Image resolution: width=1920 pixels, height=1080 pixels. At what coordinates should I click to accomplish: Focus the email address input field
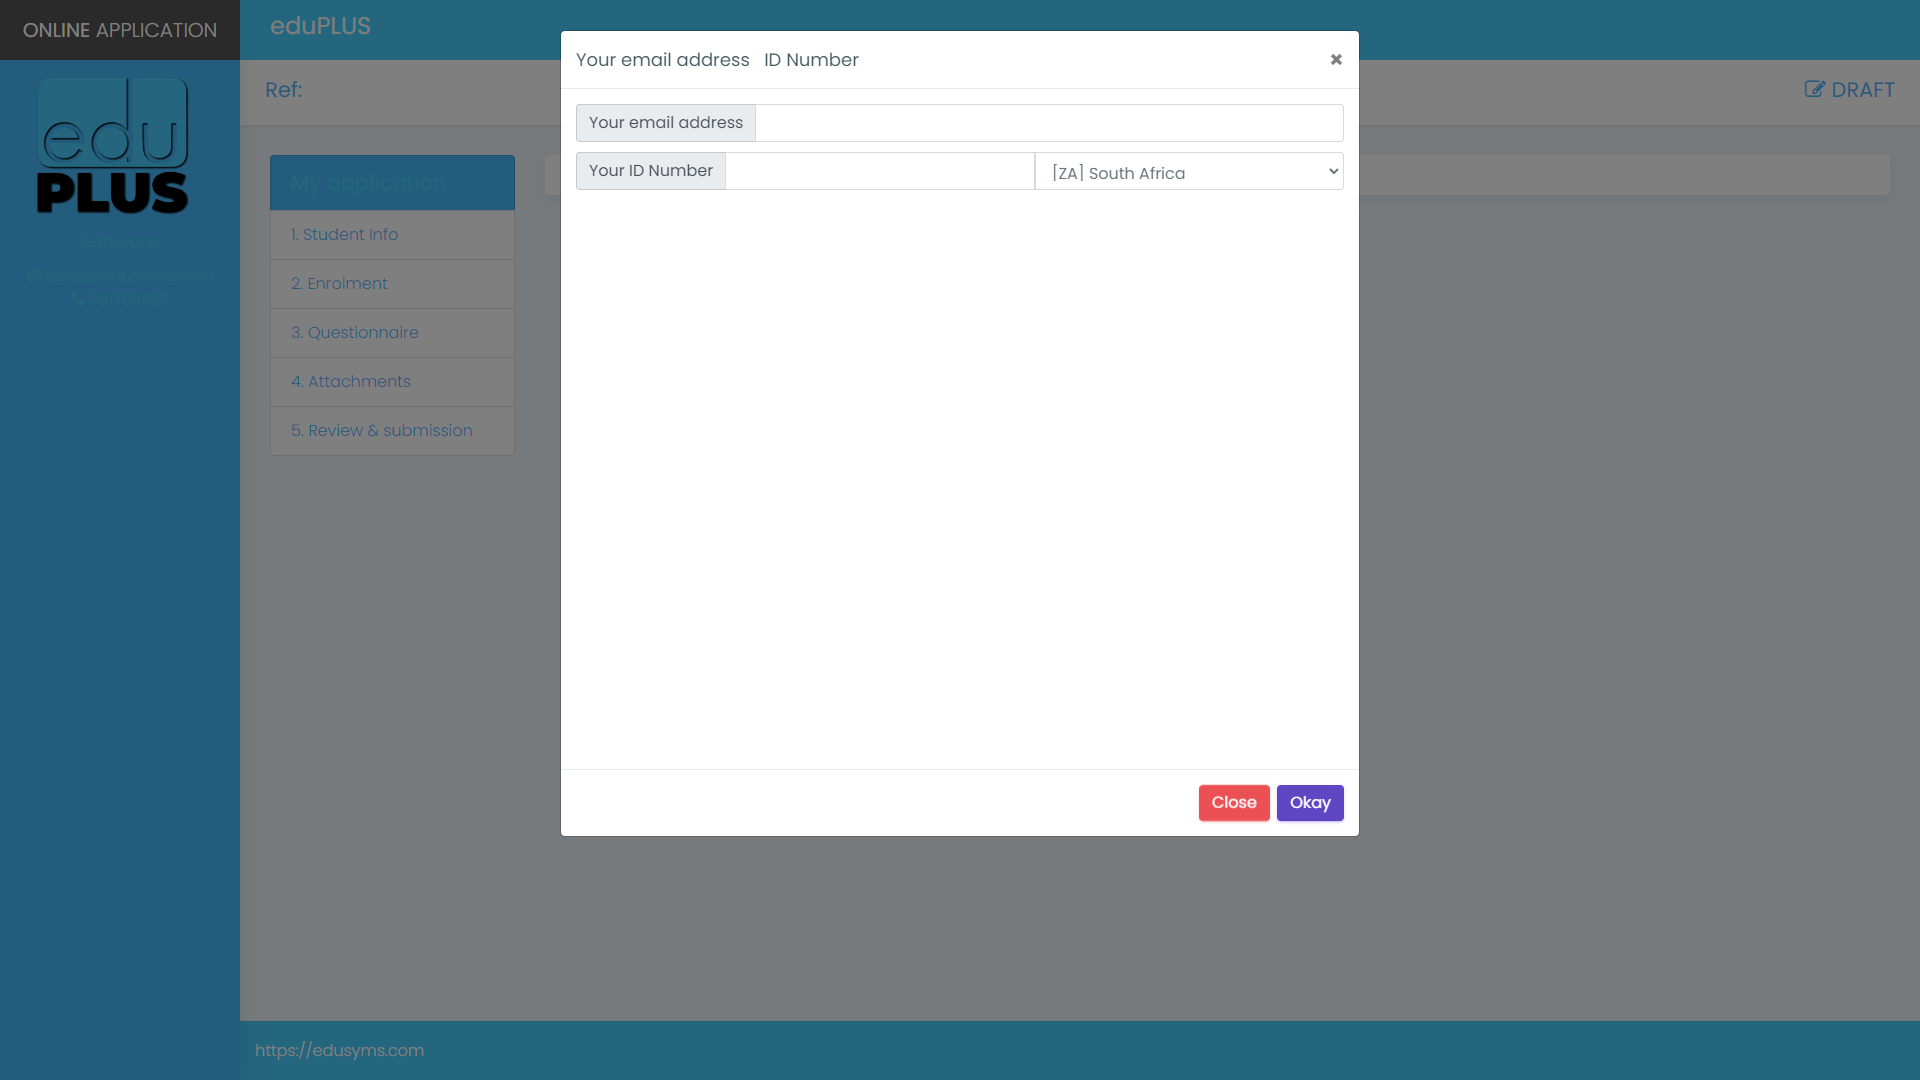[1048, 123]
